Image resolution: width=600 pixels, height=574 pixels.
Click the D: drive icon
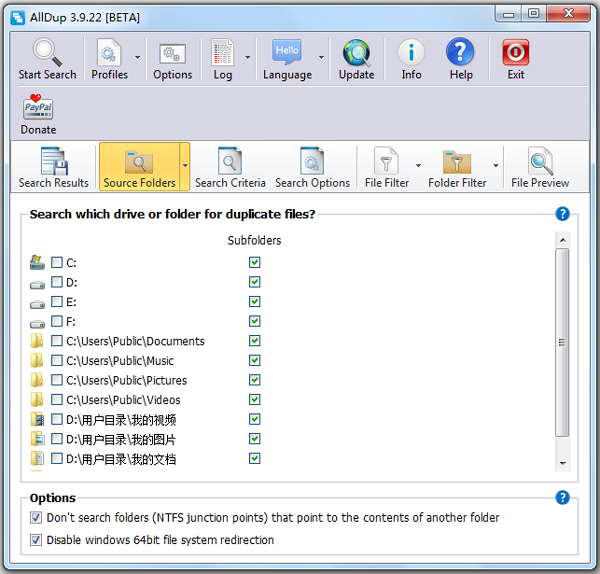(37, 284)
